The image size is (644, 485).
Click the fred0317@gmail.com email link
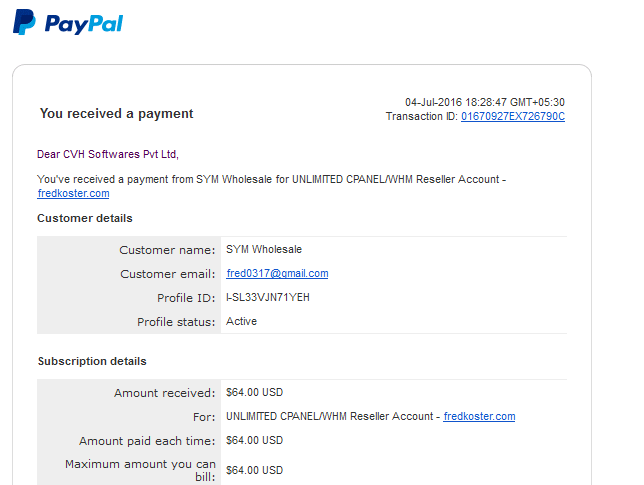coord(277,274)
